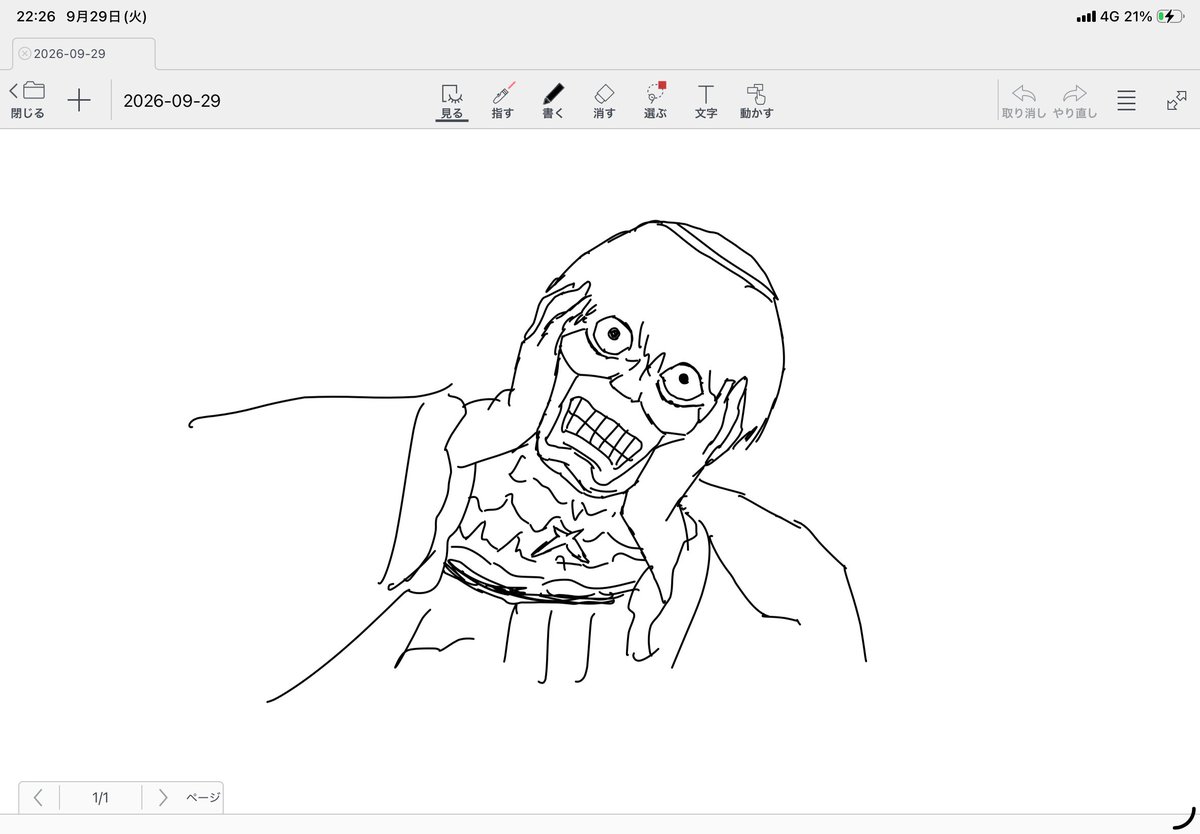Screen dimensions: 1200x834
Task: Click the 1/1 page indicator
Action: pos(100,798)
